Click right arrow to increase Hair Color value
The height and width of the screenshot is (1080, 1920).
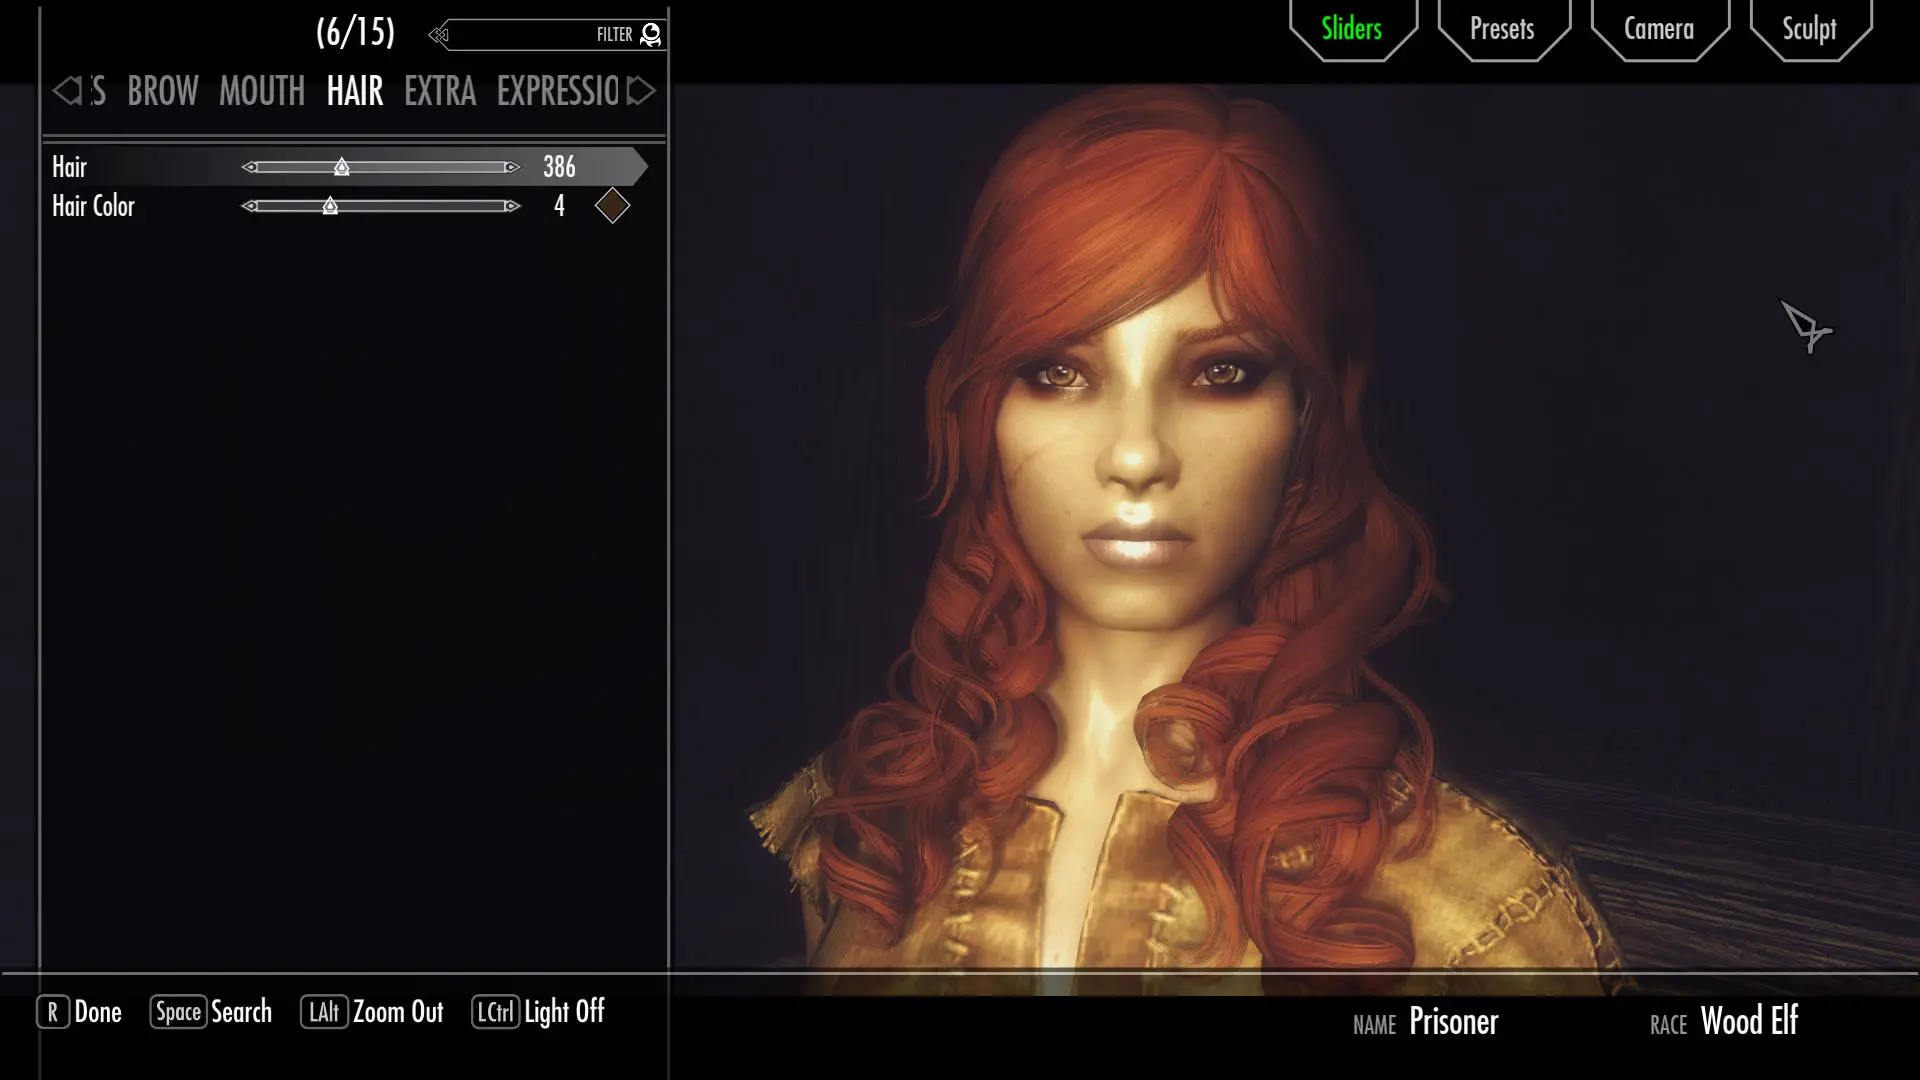510,206
